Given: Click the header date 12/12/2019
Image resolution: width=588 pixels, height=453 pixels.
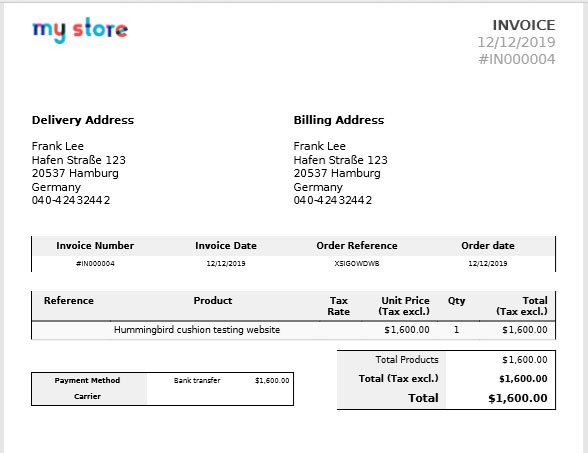Looking at the screenshot, I should tap(516, 42).
